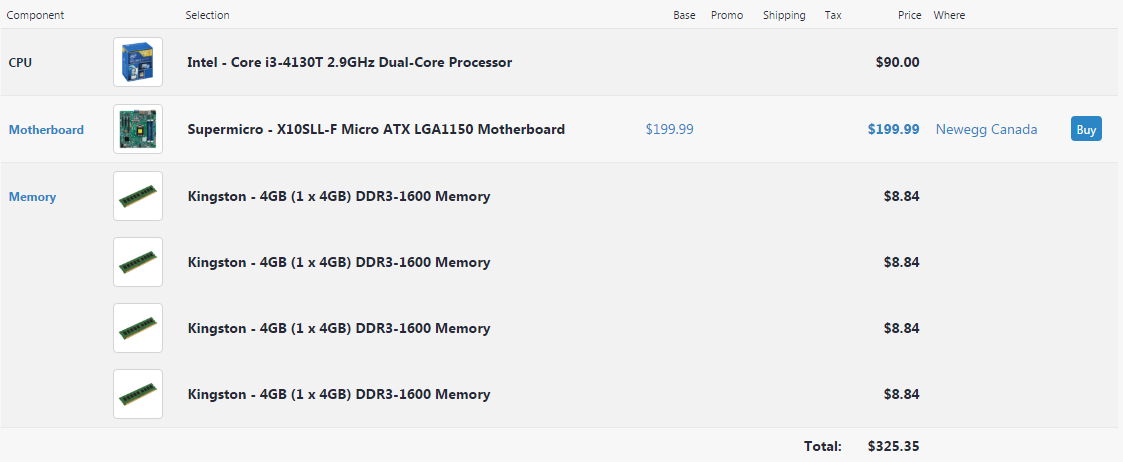Click the Price column header

pos(910,15)
